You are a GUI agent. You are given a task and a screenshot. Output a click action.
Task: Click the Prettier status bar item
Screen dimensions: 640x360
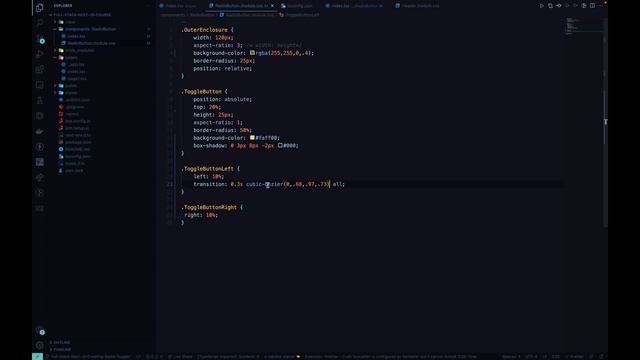(574, 356)
